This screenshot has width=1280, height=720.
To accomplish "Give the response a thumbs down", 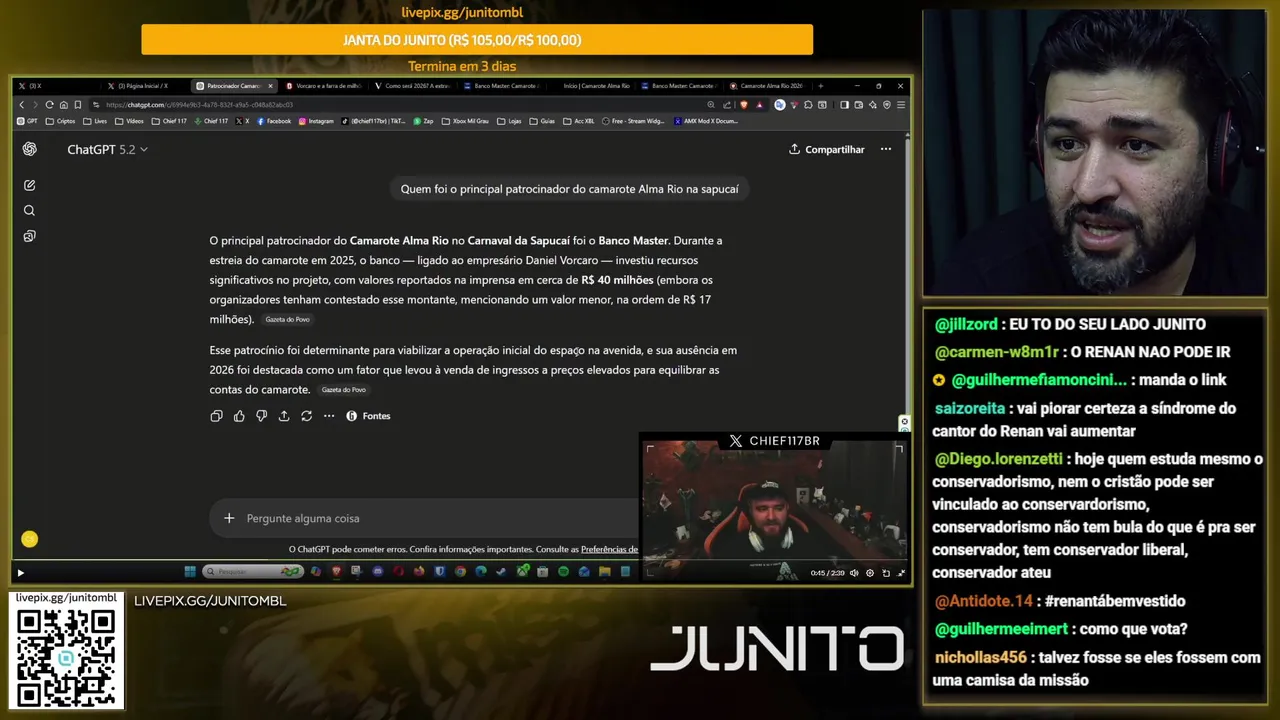I will click(x=261, y=416).
